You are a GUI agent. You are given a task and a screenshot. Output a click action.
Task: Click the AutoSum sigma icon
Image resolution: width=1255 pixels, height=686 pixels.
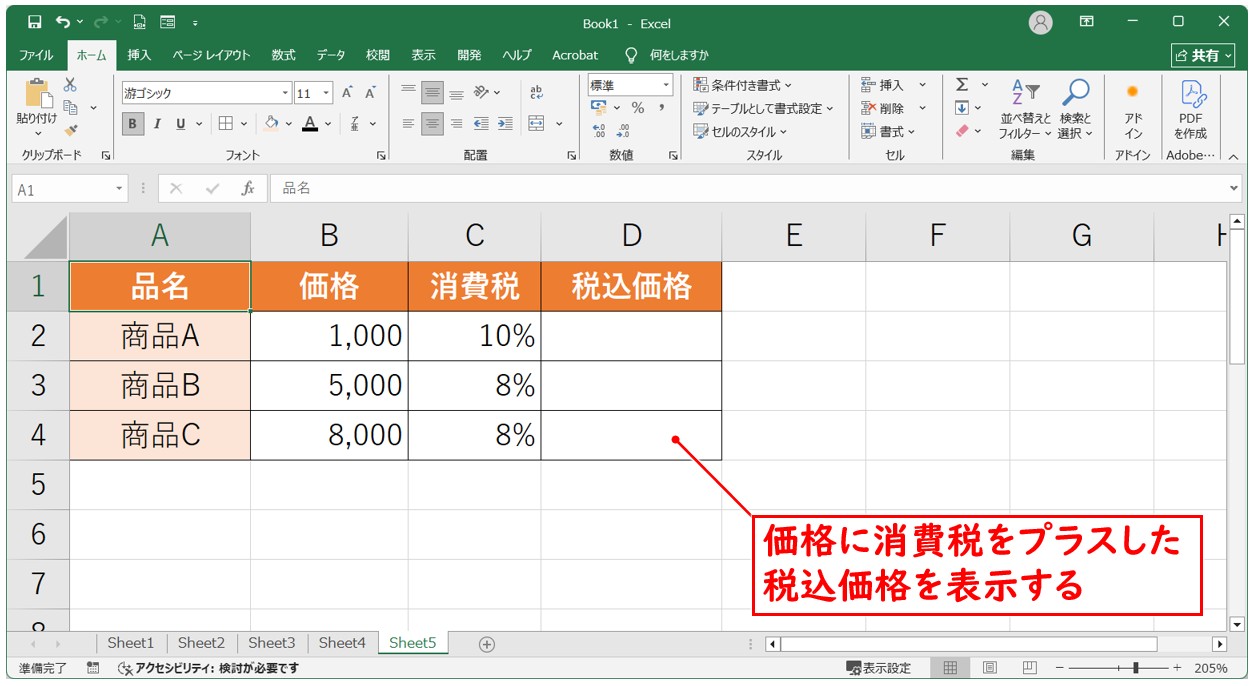[962, 86]
